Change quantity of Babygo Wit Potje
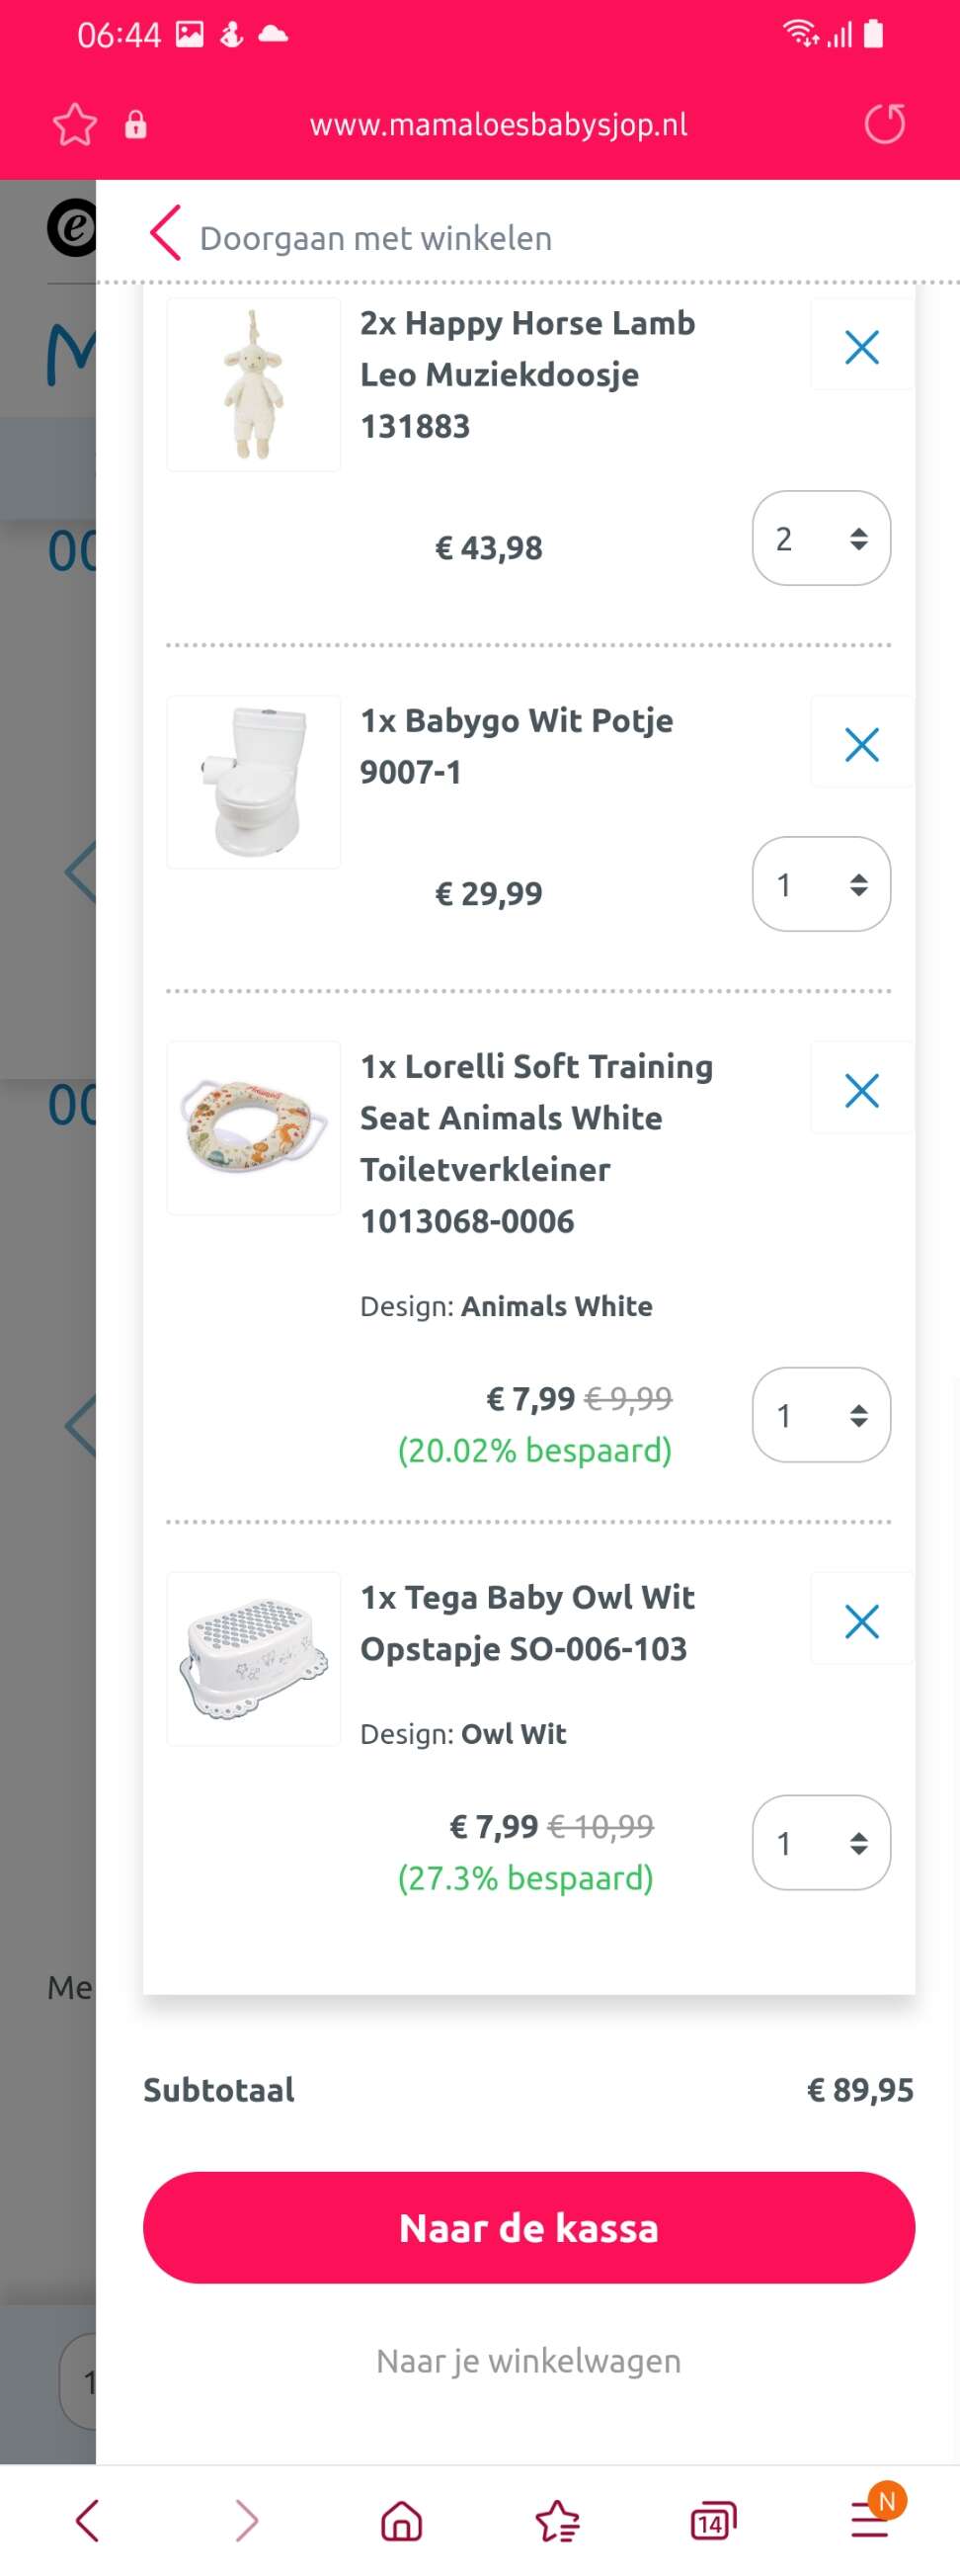The width and height of the screenshot is (960, 2576). pos(821,884)
